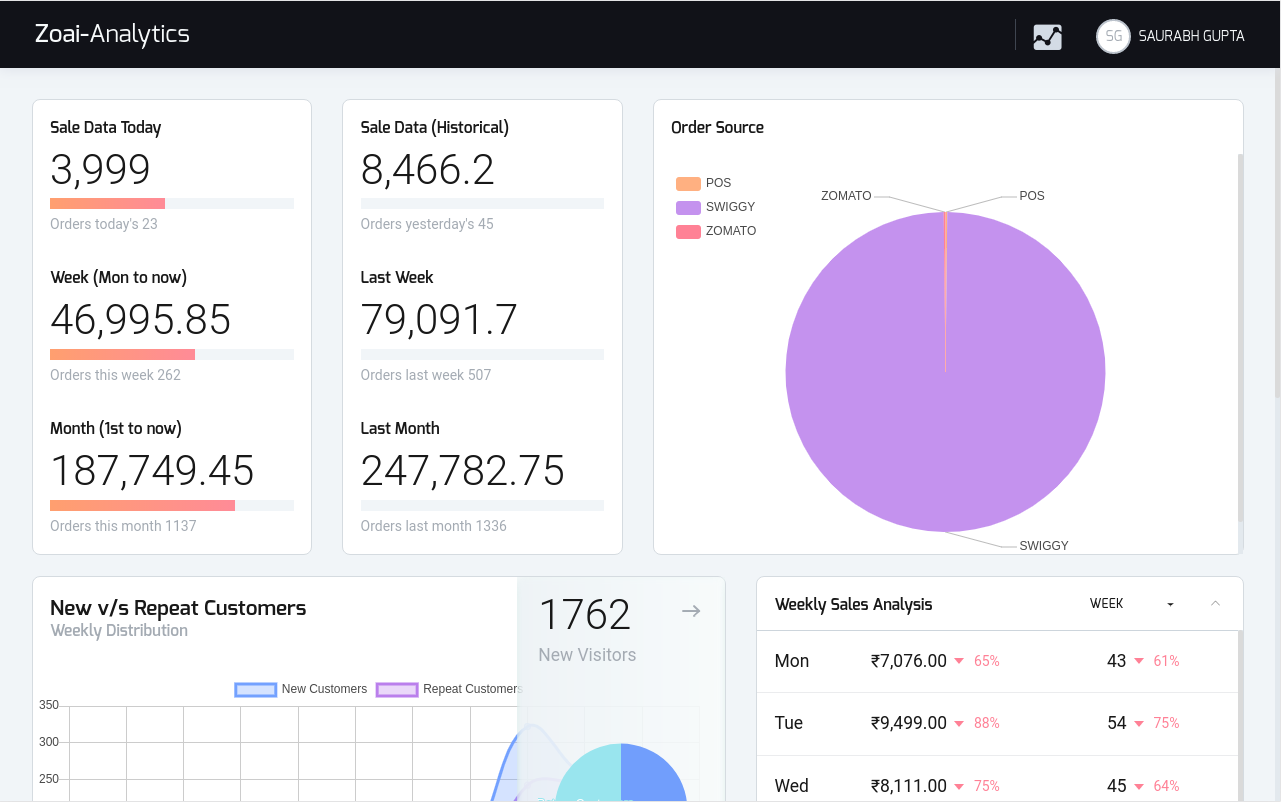1281x802 pixels.
Task: Toggle the POS legend item in Order Source
Action: pos(704,183)
